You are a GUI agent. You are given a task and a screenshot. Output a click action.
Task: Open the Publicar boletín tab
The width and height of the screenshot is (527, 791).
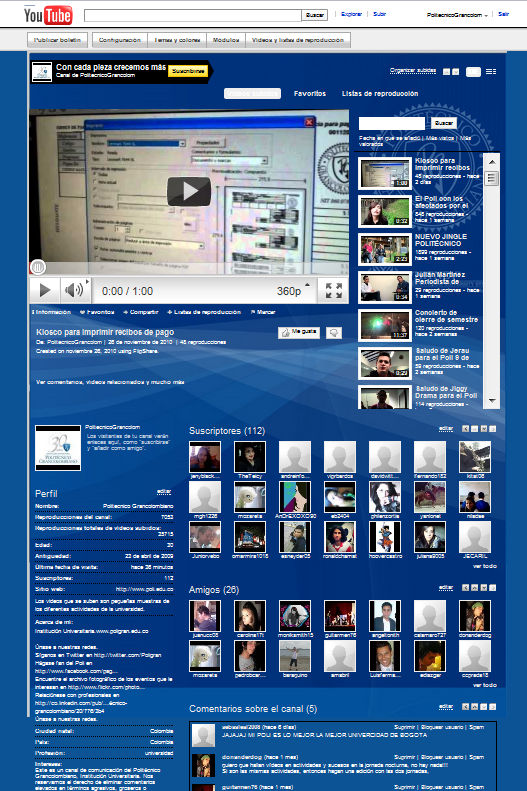[57, 40]
